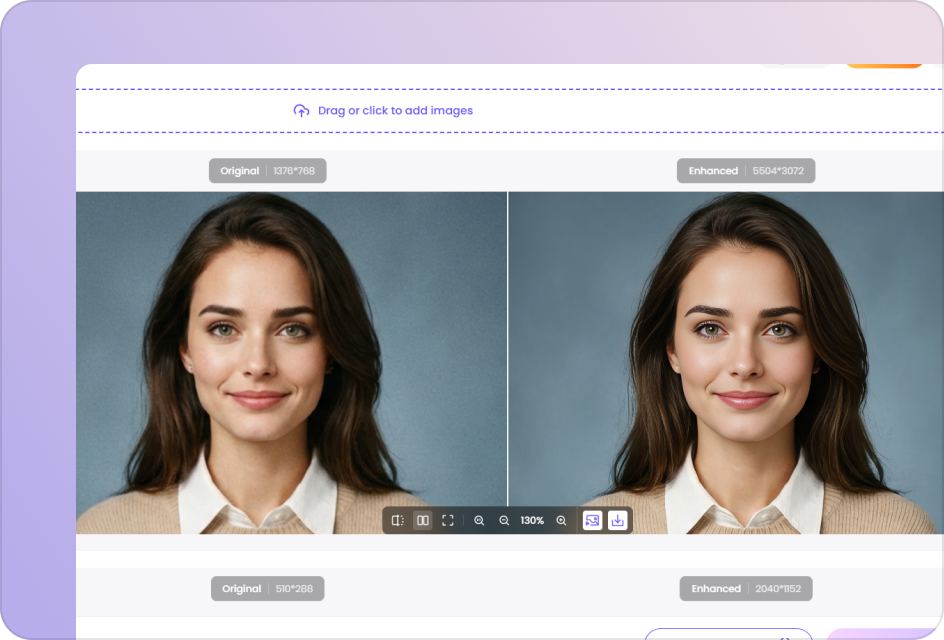Image resolution: width=944 pixels, height=640 pixels.
Task: Zoom out of the image preview
Action: [x=504, y=520]
